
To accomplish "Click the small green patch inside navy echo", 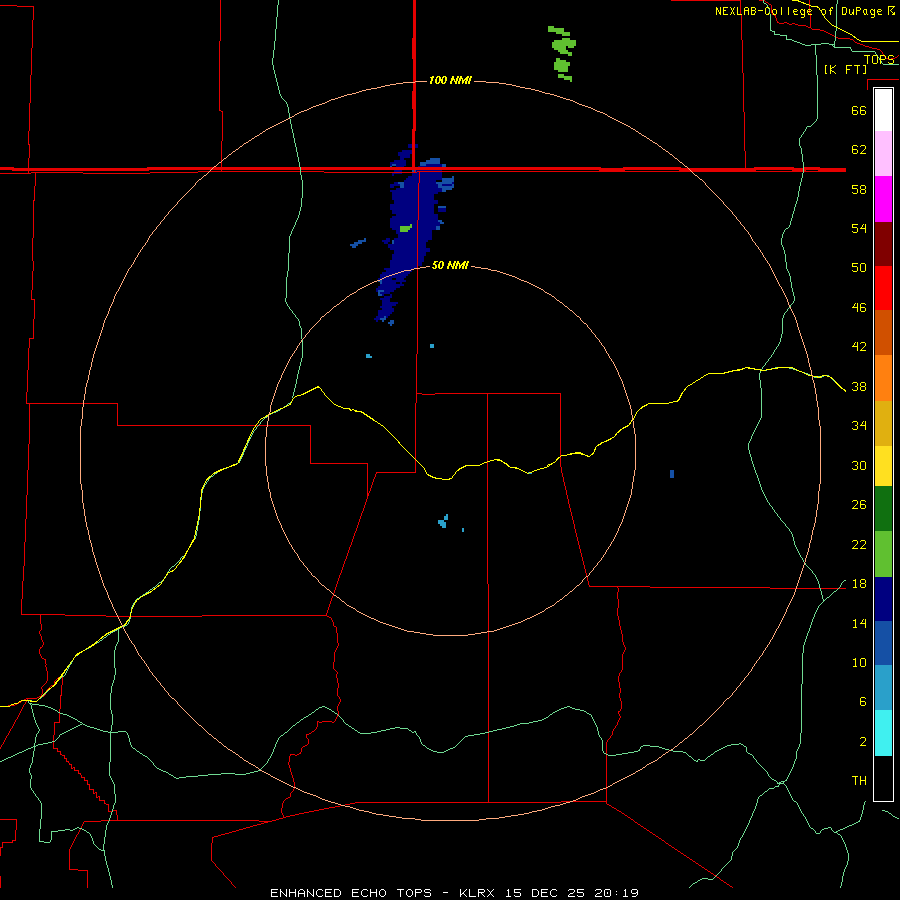I will click(406, 228).
